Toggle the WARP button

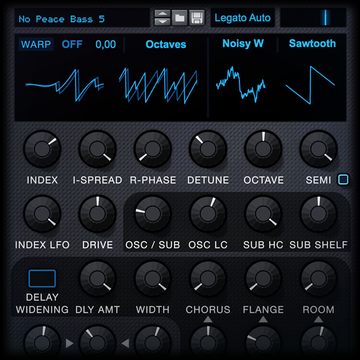[36, 44]
